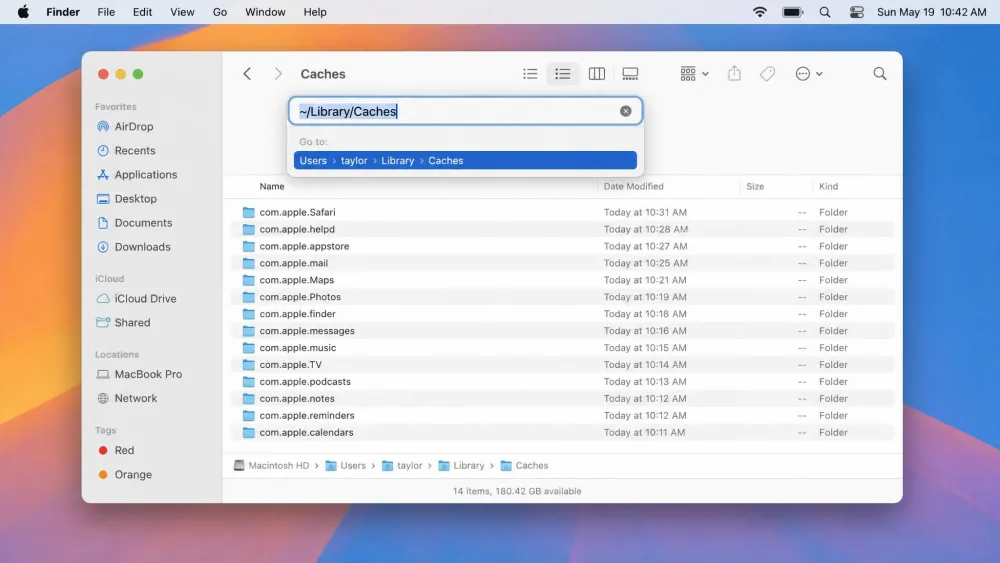1000x563 pixels.
Task: Select the Orange tag in the sidebar
Action: coord(133,474)
